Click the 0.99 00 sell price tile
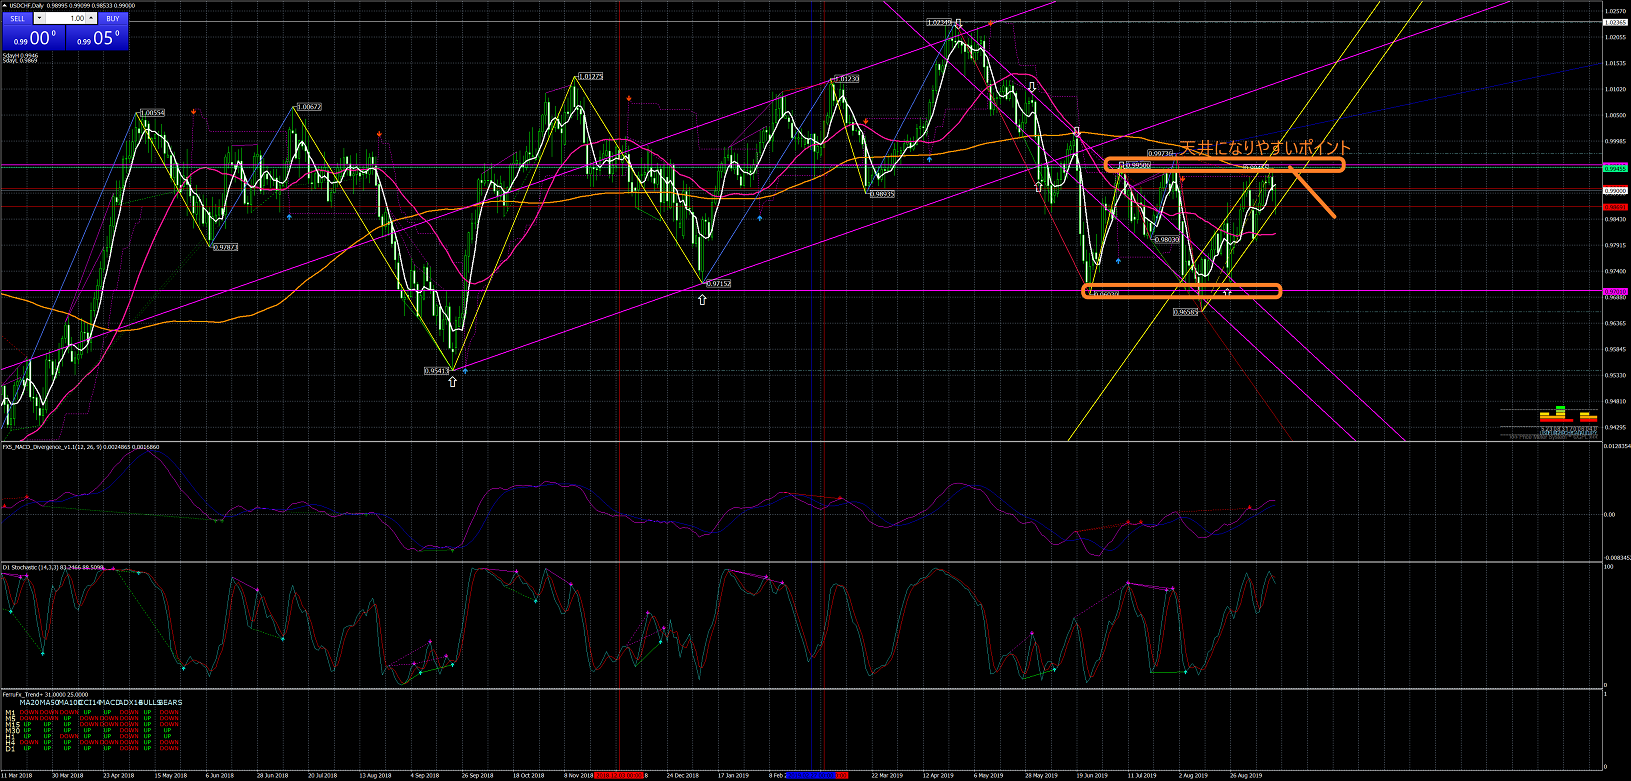Screen dimensions: 1631x781 point(33,38)
